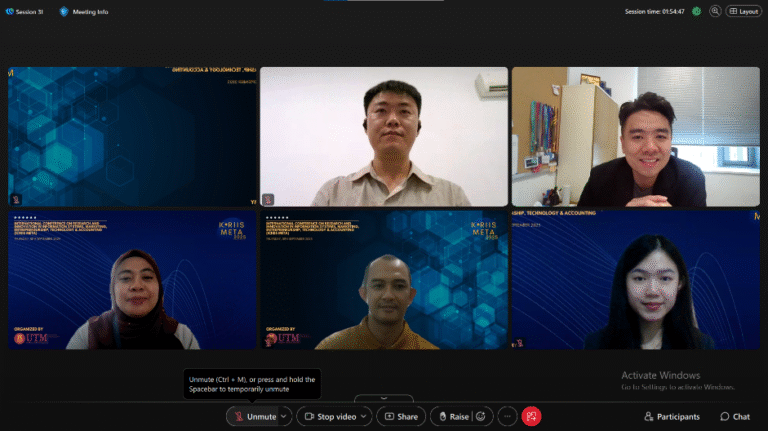Click muted mic icon on long-haired woman tile
Screen dimensions: 768x431
[x=520, y=343]
